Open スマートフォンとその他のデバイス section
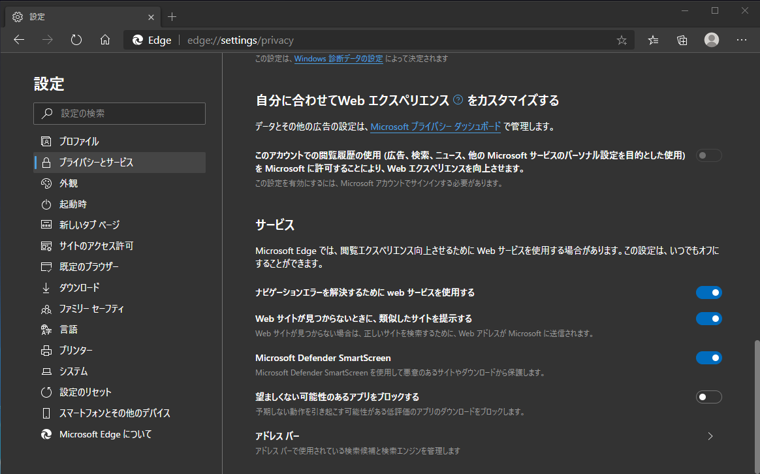The width and height of the screenshot is (760, 474). tap(119, 413)
